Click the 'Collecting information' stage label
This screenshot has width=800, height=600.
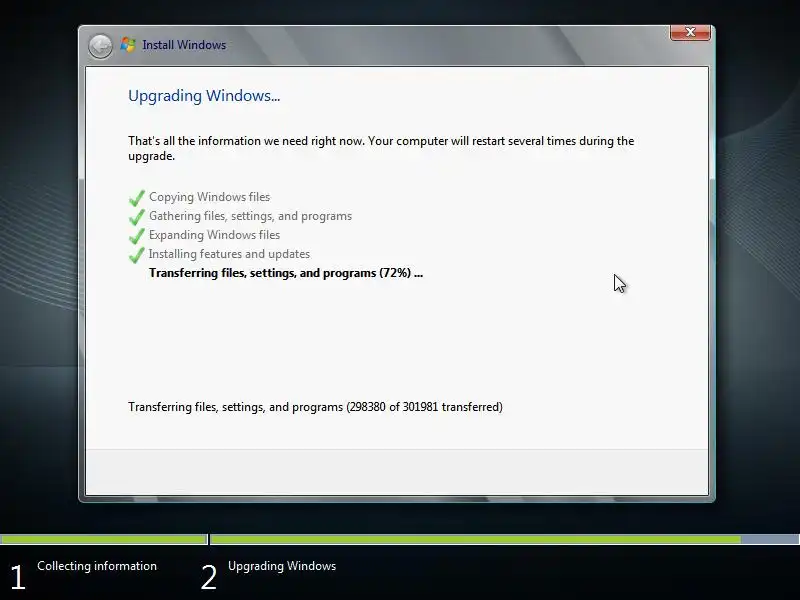tap(97, 566)
